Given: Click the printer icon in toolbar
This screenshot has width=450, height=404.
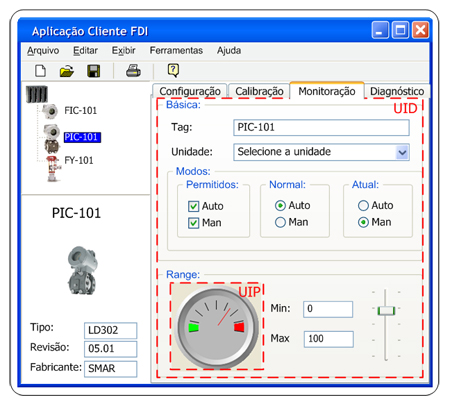Looking at the screenshot, I should pos(133,71).
